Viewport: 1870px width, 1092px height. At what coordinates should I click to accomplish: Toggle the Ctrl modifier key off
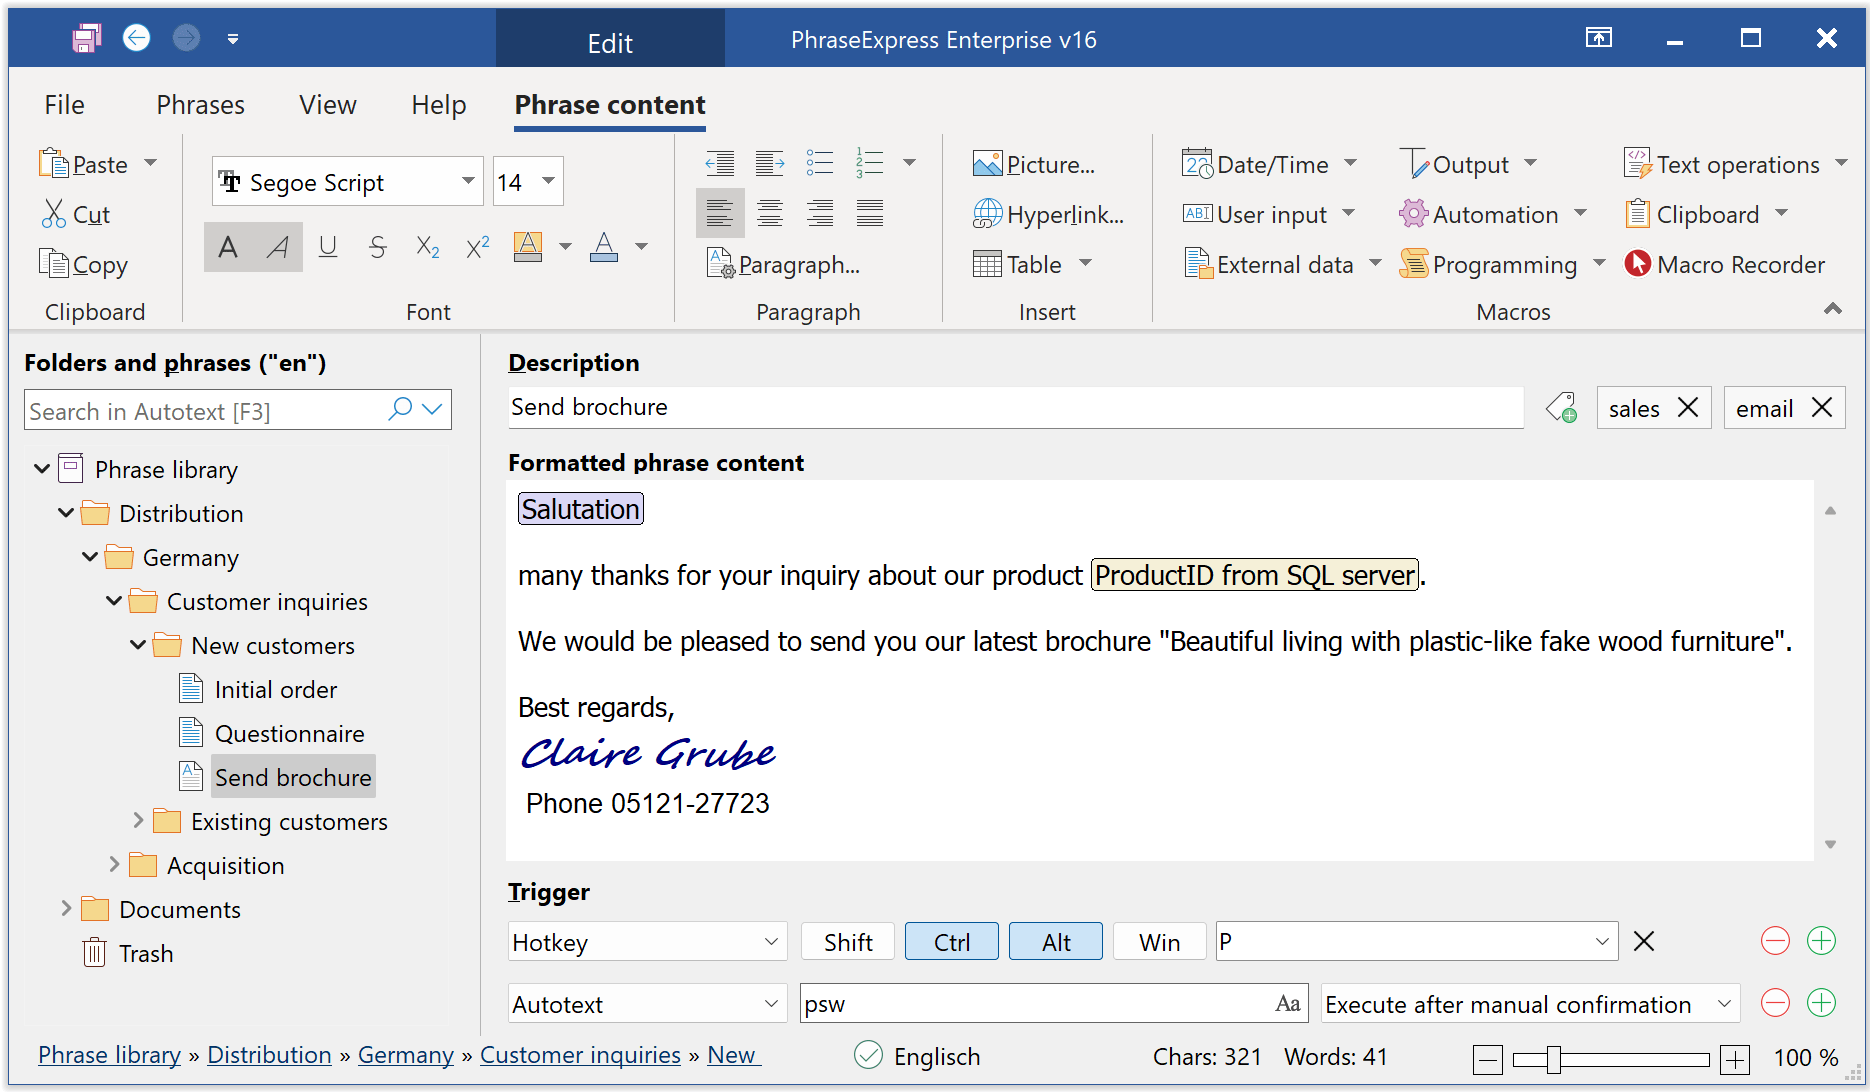[x=951, y=942]
